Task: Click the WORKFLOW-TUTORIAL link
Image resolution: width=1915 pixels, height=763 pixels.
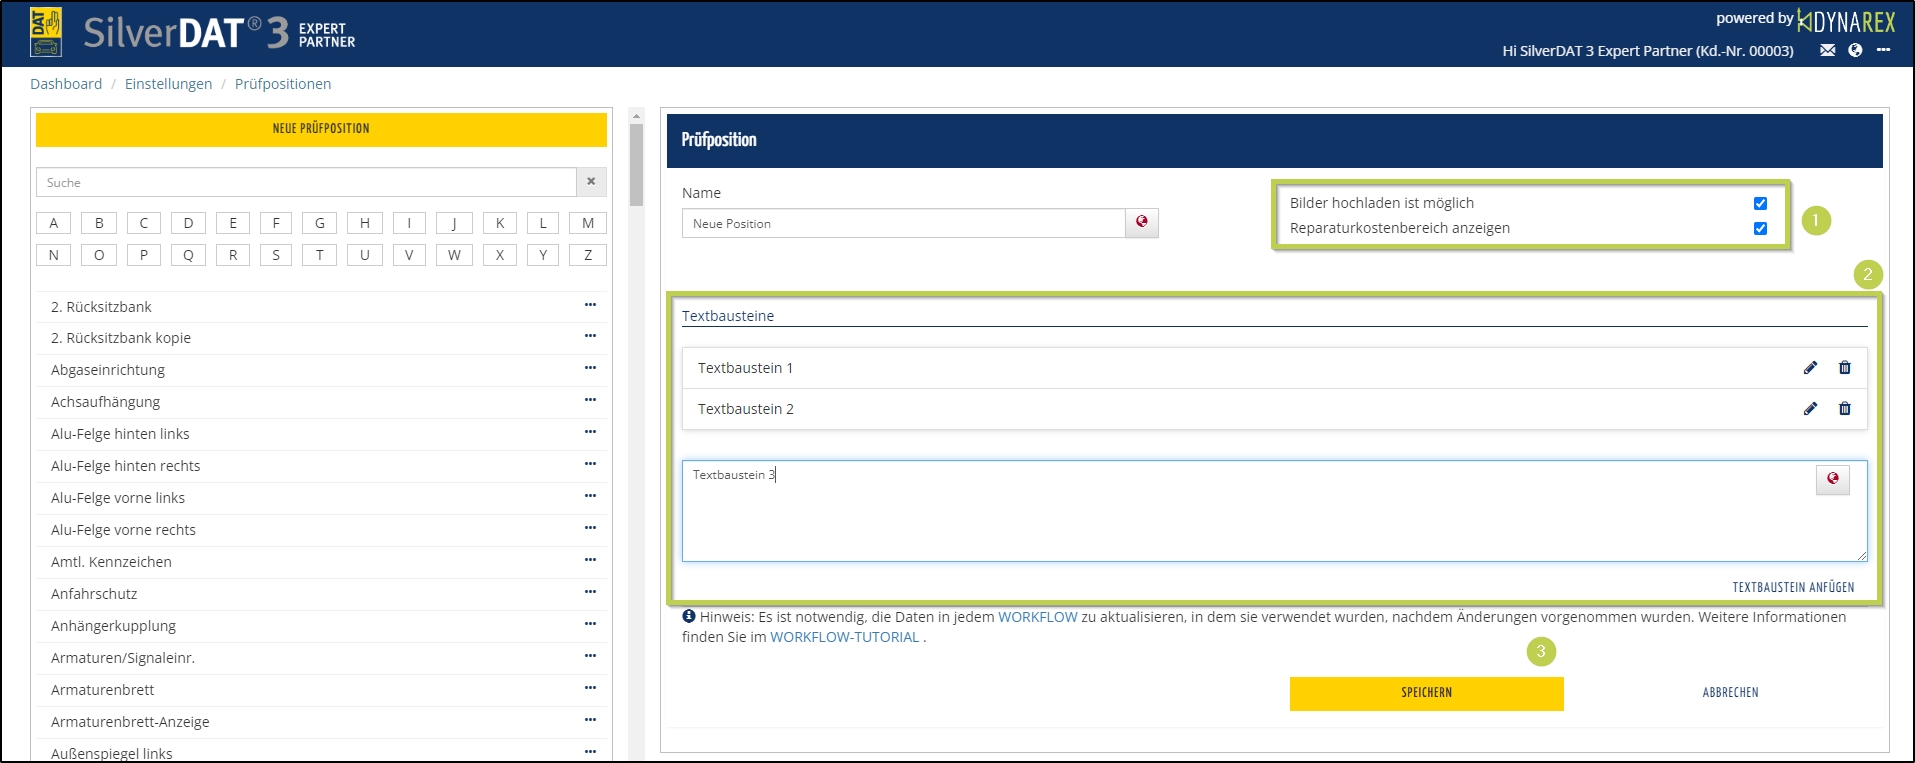Action: [844, 637]
